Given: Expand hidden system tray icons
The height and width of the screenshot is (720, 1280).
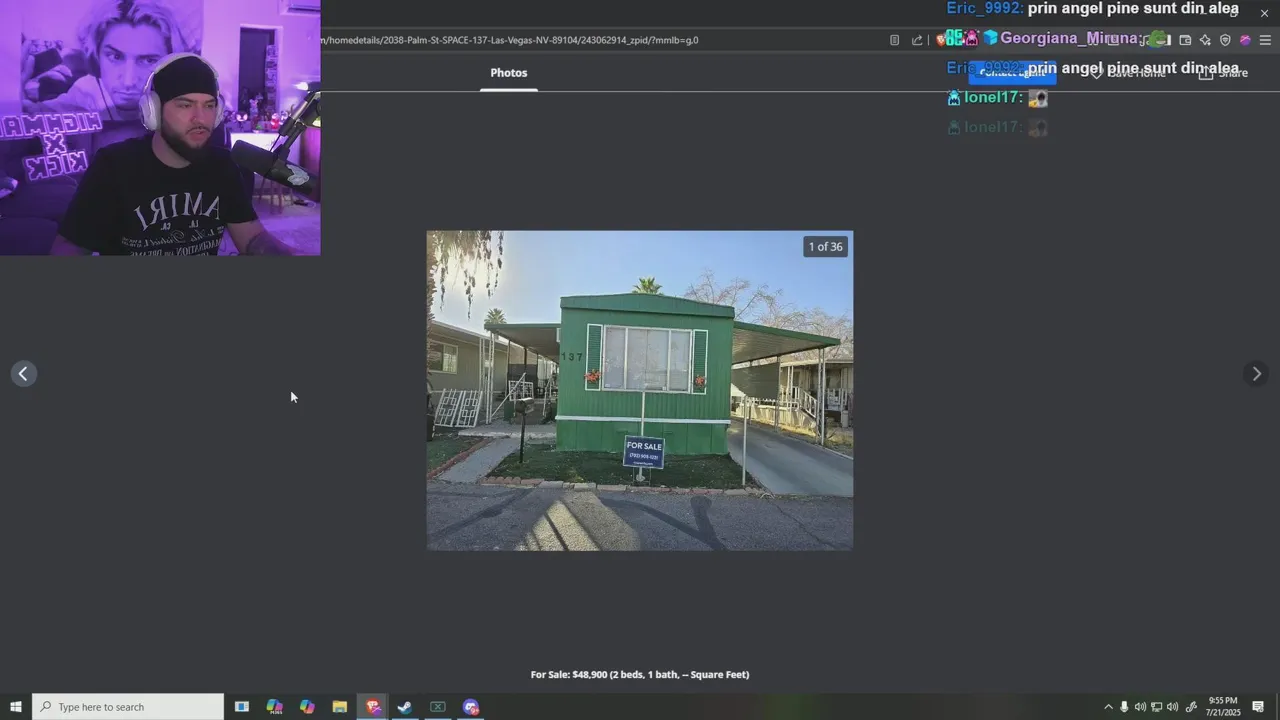Looking at the screenshot, I should 1108,707.
